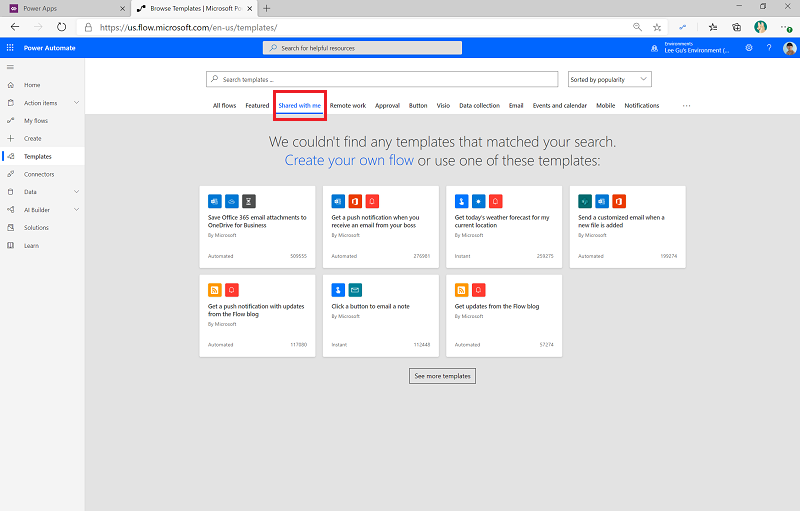Screen dimensions: 800x511
Task: Open today's weather forecast template
Action: (x=504, y=227)
